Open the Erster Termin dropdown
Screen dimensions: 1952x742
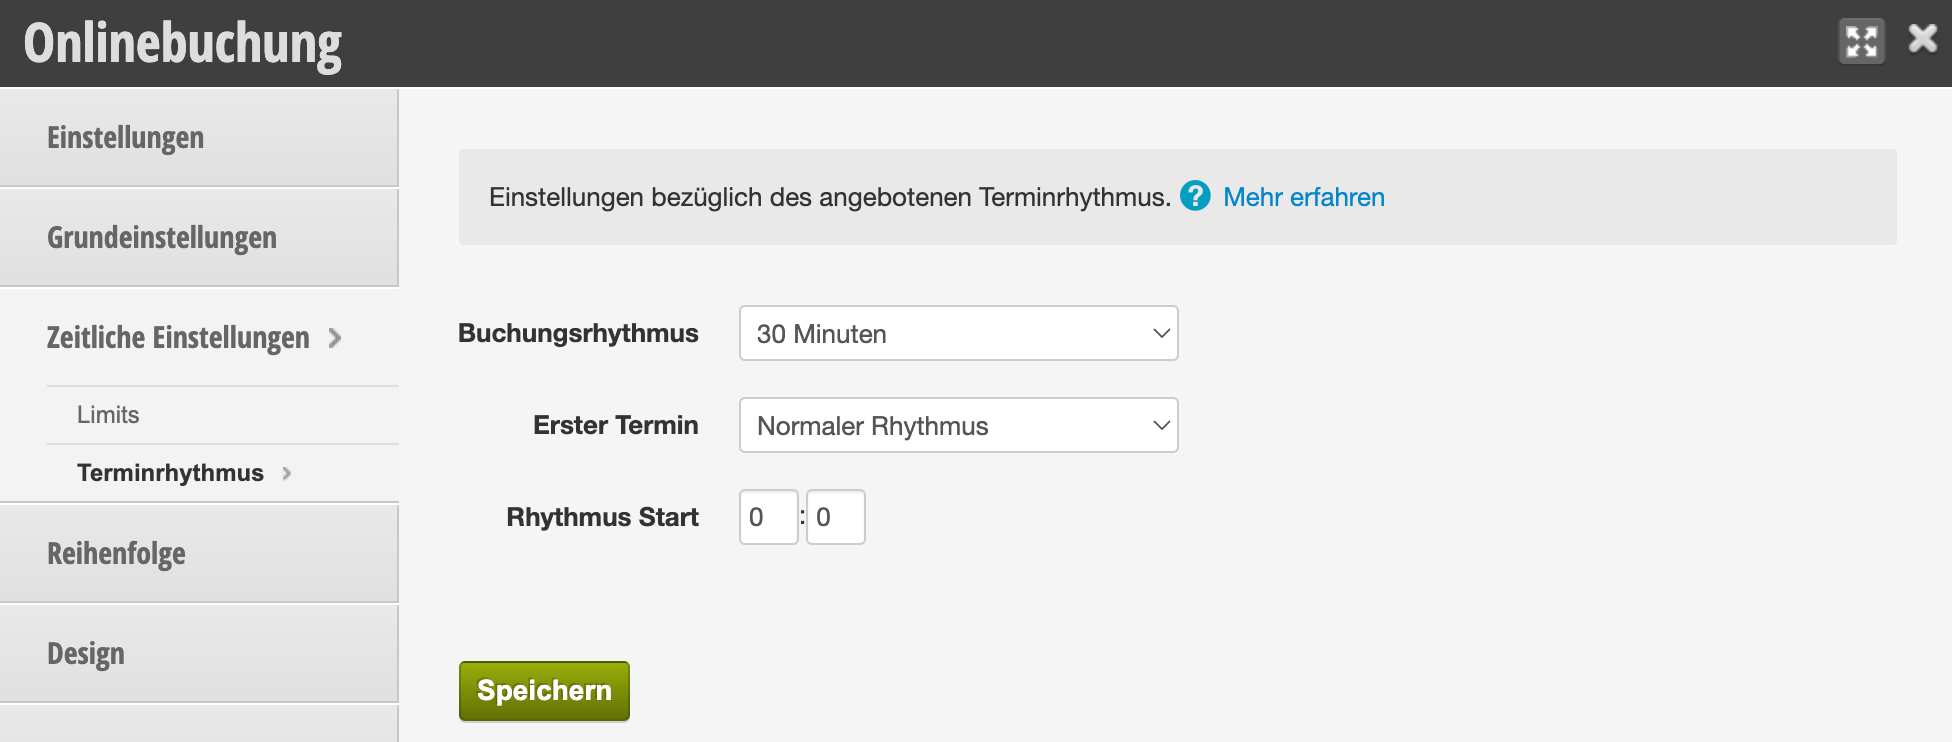point(958,425)
